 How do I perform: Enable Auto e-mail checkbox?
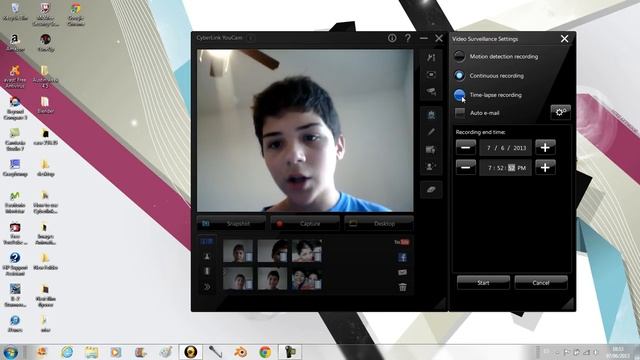[x=460, y=113]
